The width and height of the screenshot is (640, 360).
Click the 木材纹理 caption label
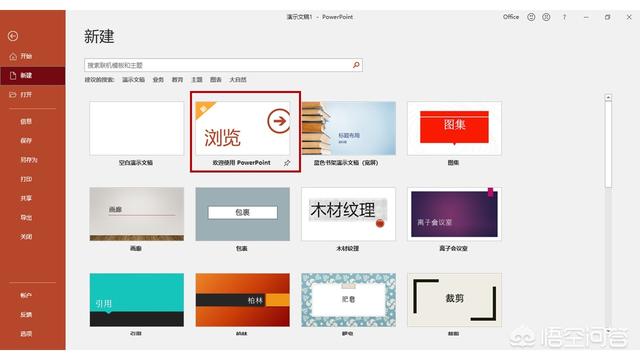pyautogui.click(x=347, y=248)
